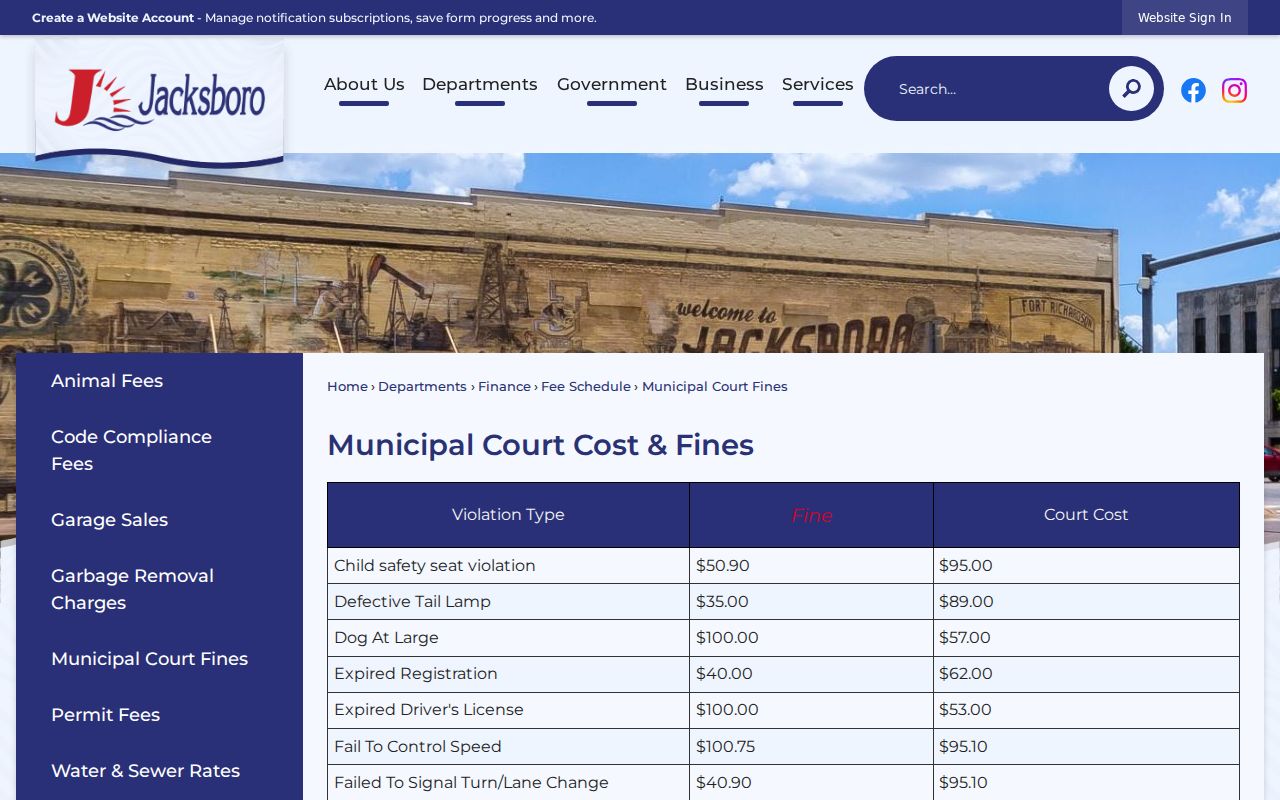The image size is (1280, 800).
Task: Select the Failed To Signal Turn/Lane Change cell
Action: point(508,783)
